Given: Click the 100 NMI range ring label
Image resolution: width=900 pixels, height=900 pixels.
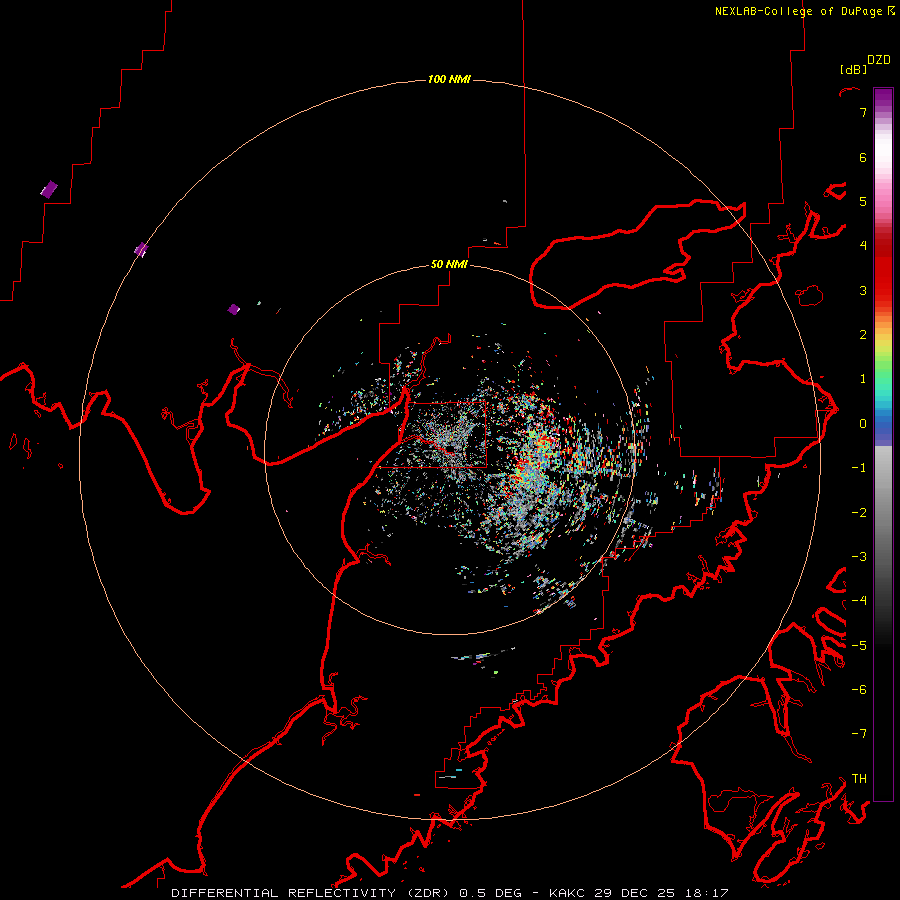Looking at the screenshot, I should click(x=449, y=79).
